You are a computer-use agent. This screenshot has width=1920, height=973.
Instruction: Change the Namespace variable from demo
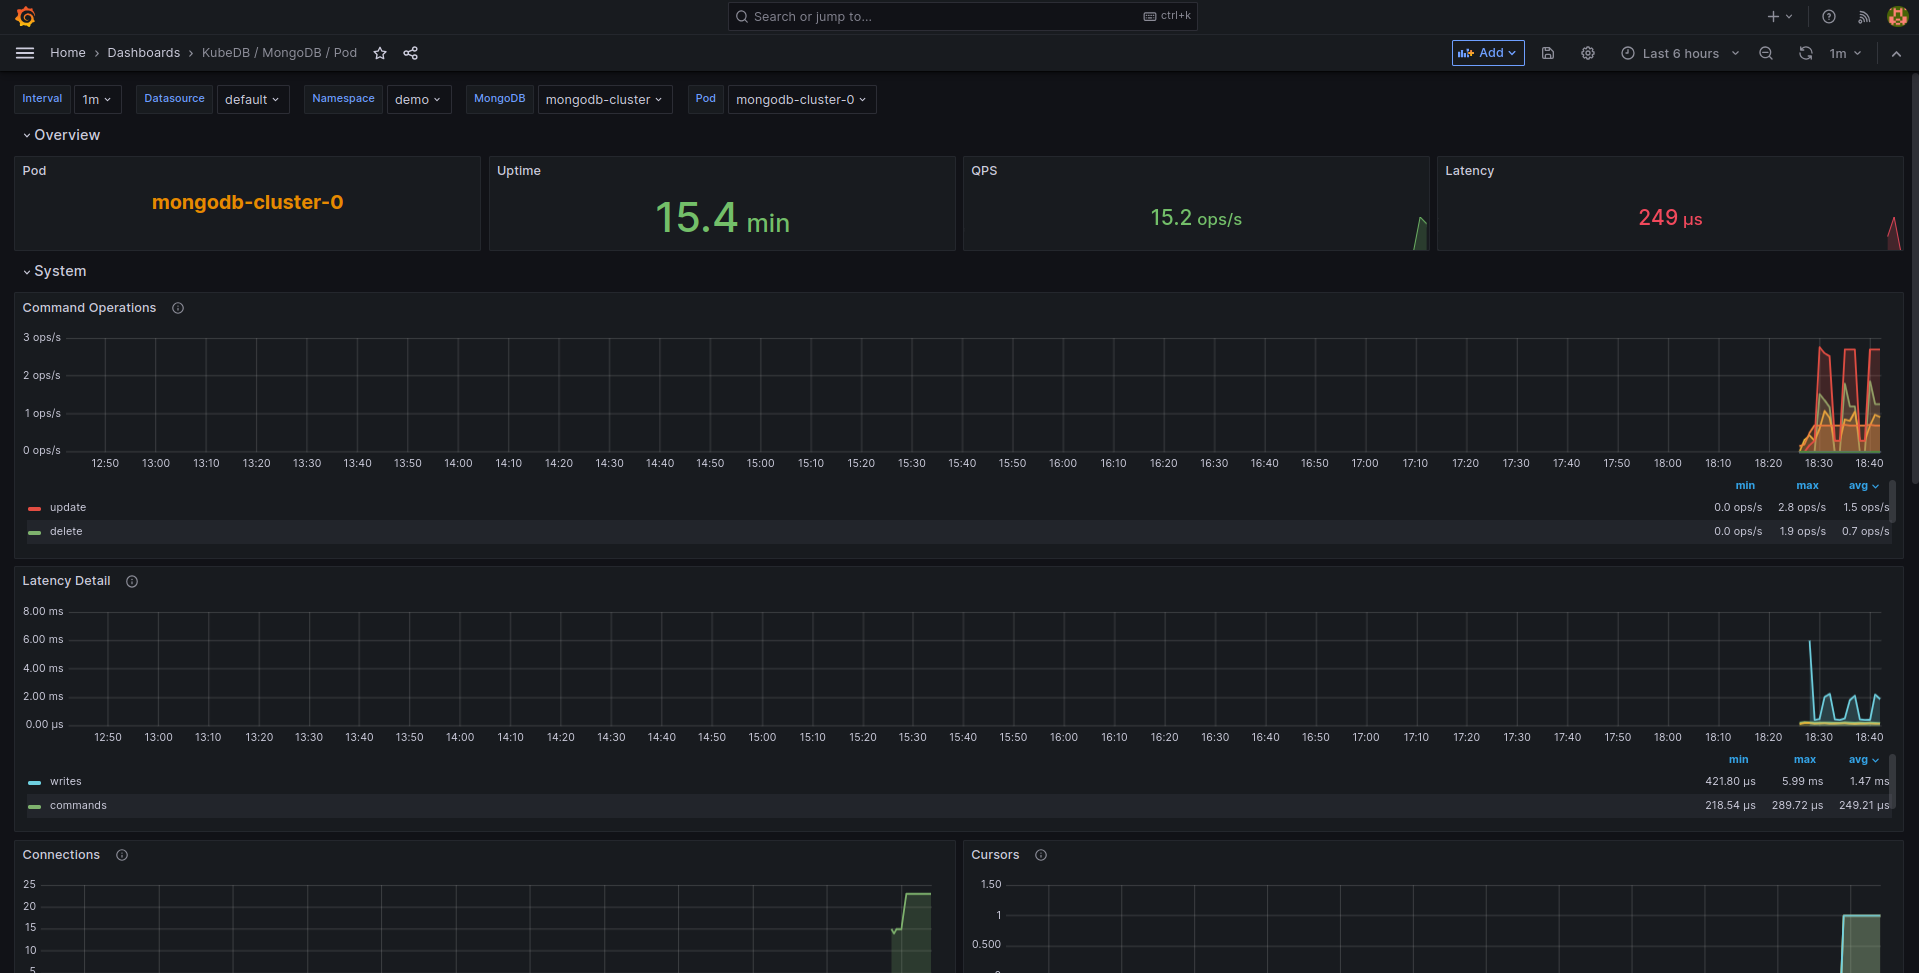point(418,99)
